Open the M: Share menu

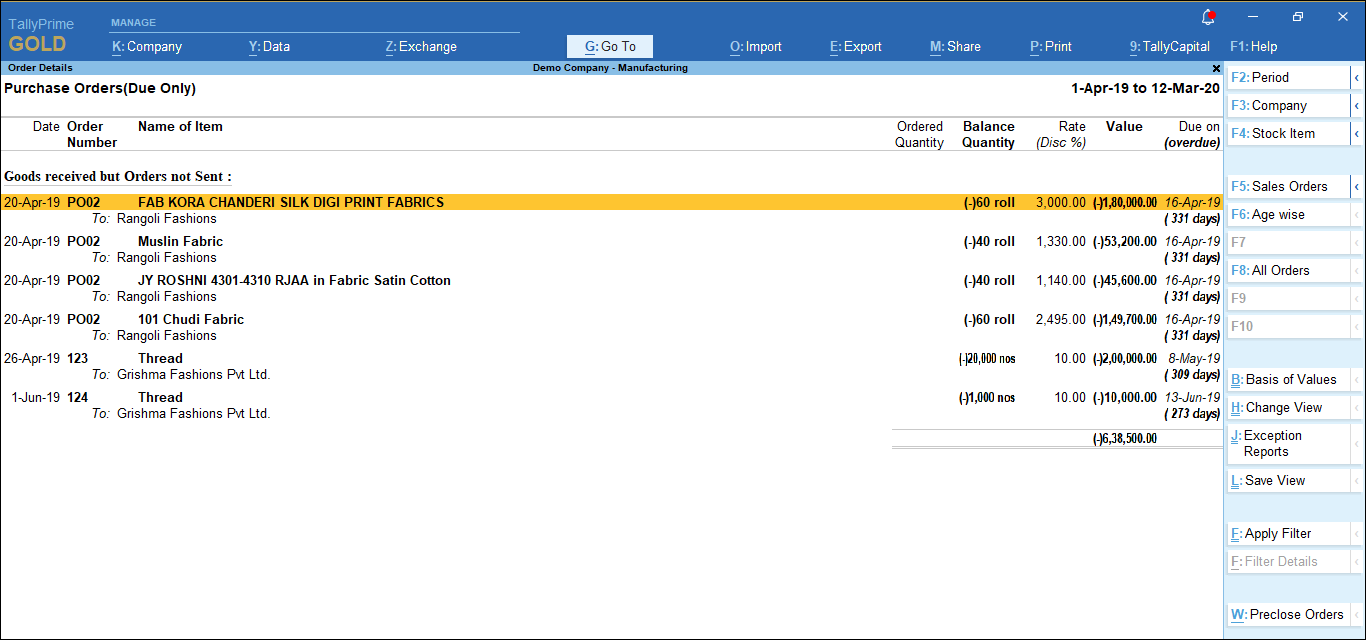tap(955, 46)
